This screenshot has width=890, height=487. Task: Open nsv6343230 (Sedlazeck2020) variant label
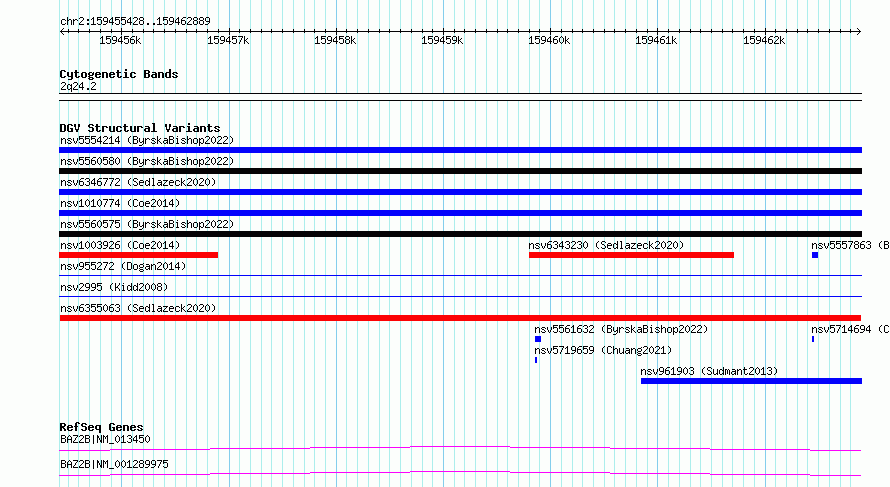tap(606, 245)
